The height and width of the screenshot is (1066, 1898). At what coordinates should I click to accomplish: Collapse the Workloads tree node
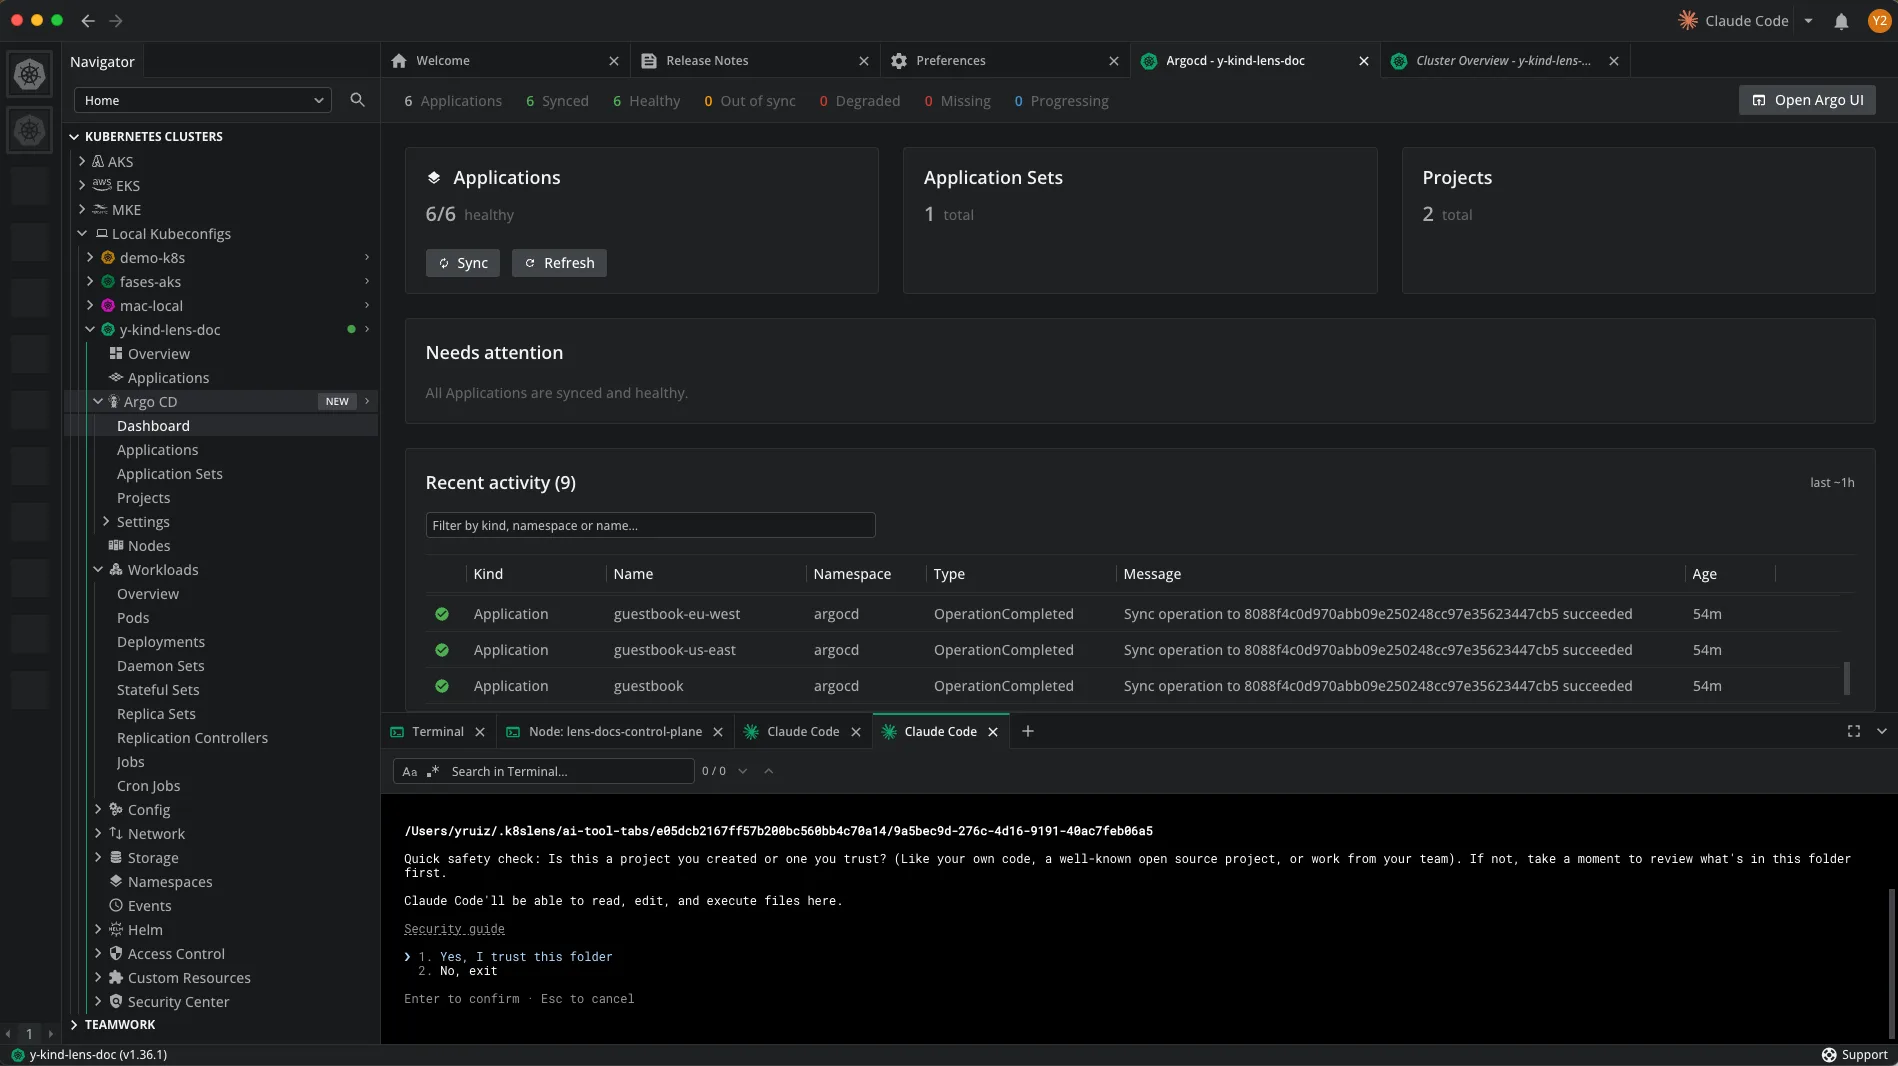pos(98,569)
